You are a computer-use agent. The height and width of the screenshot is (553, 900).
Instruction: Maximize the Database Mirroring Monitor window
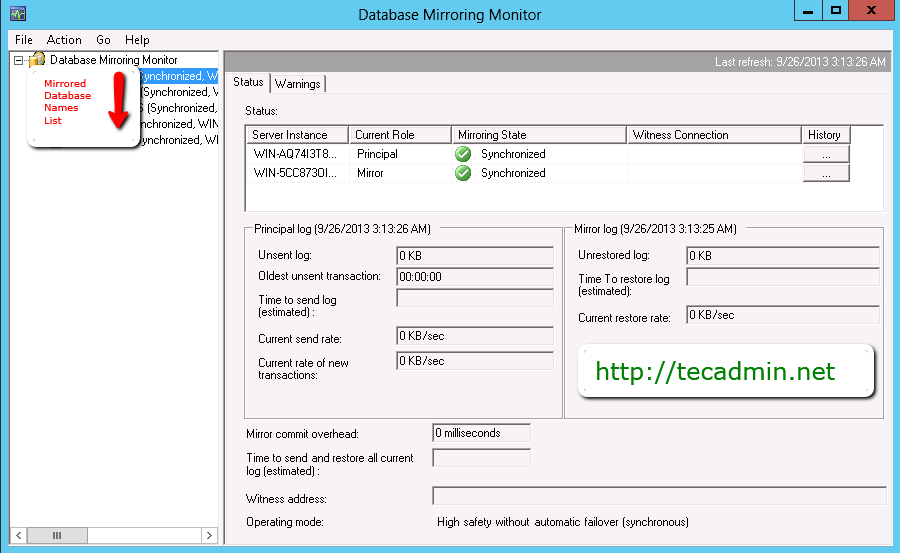[836, 11]
